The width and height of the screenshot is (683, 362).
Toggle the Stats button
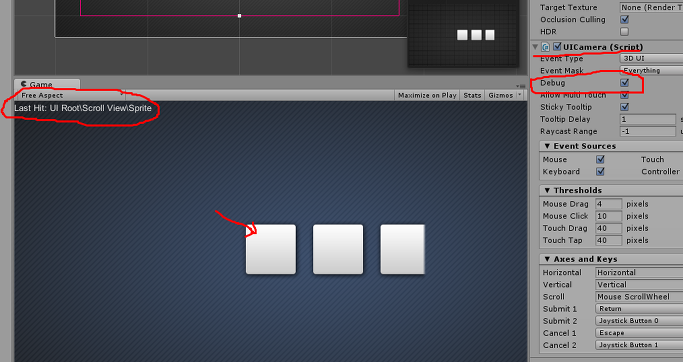coord(472,95)
